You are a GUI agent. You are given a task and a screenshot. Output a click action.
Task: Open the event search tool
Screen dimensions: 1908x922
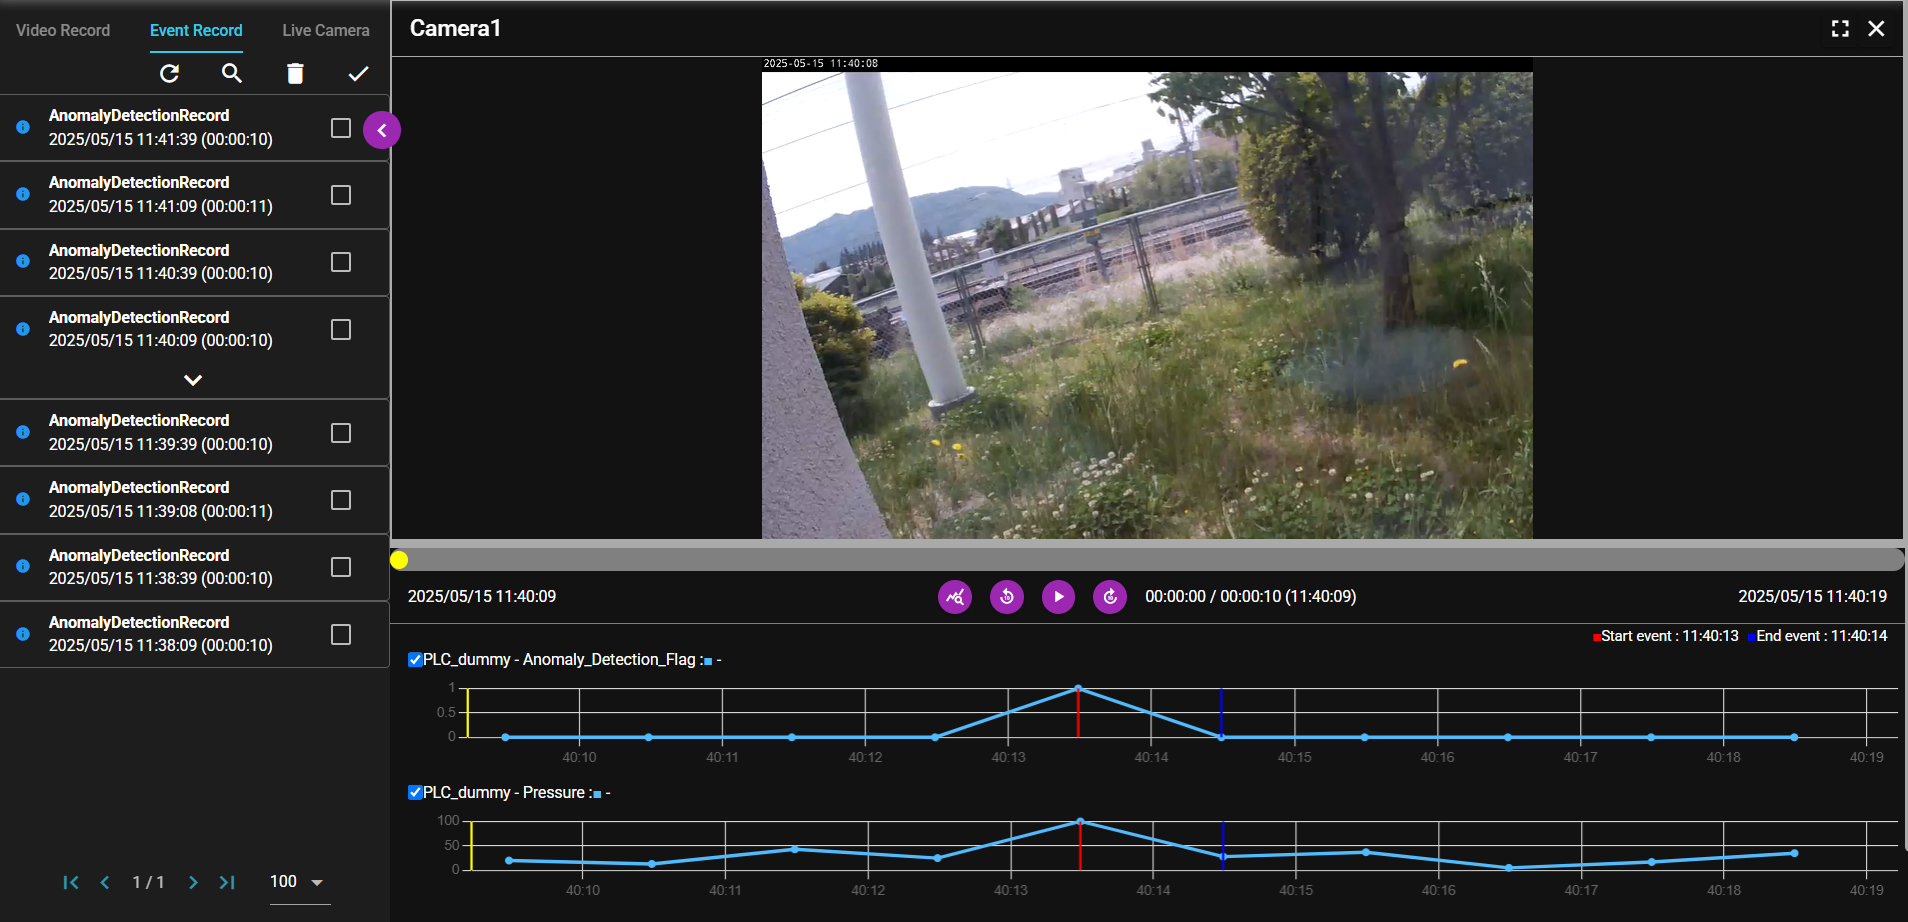(231, 73)
